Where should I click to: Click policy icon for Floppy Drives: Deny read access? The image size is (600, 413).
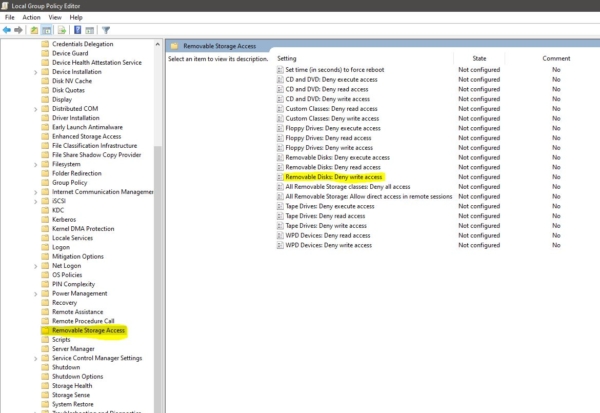pyautogui.click(x=280, y=138)
